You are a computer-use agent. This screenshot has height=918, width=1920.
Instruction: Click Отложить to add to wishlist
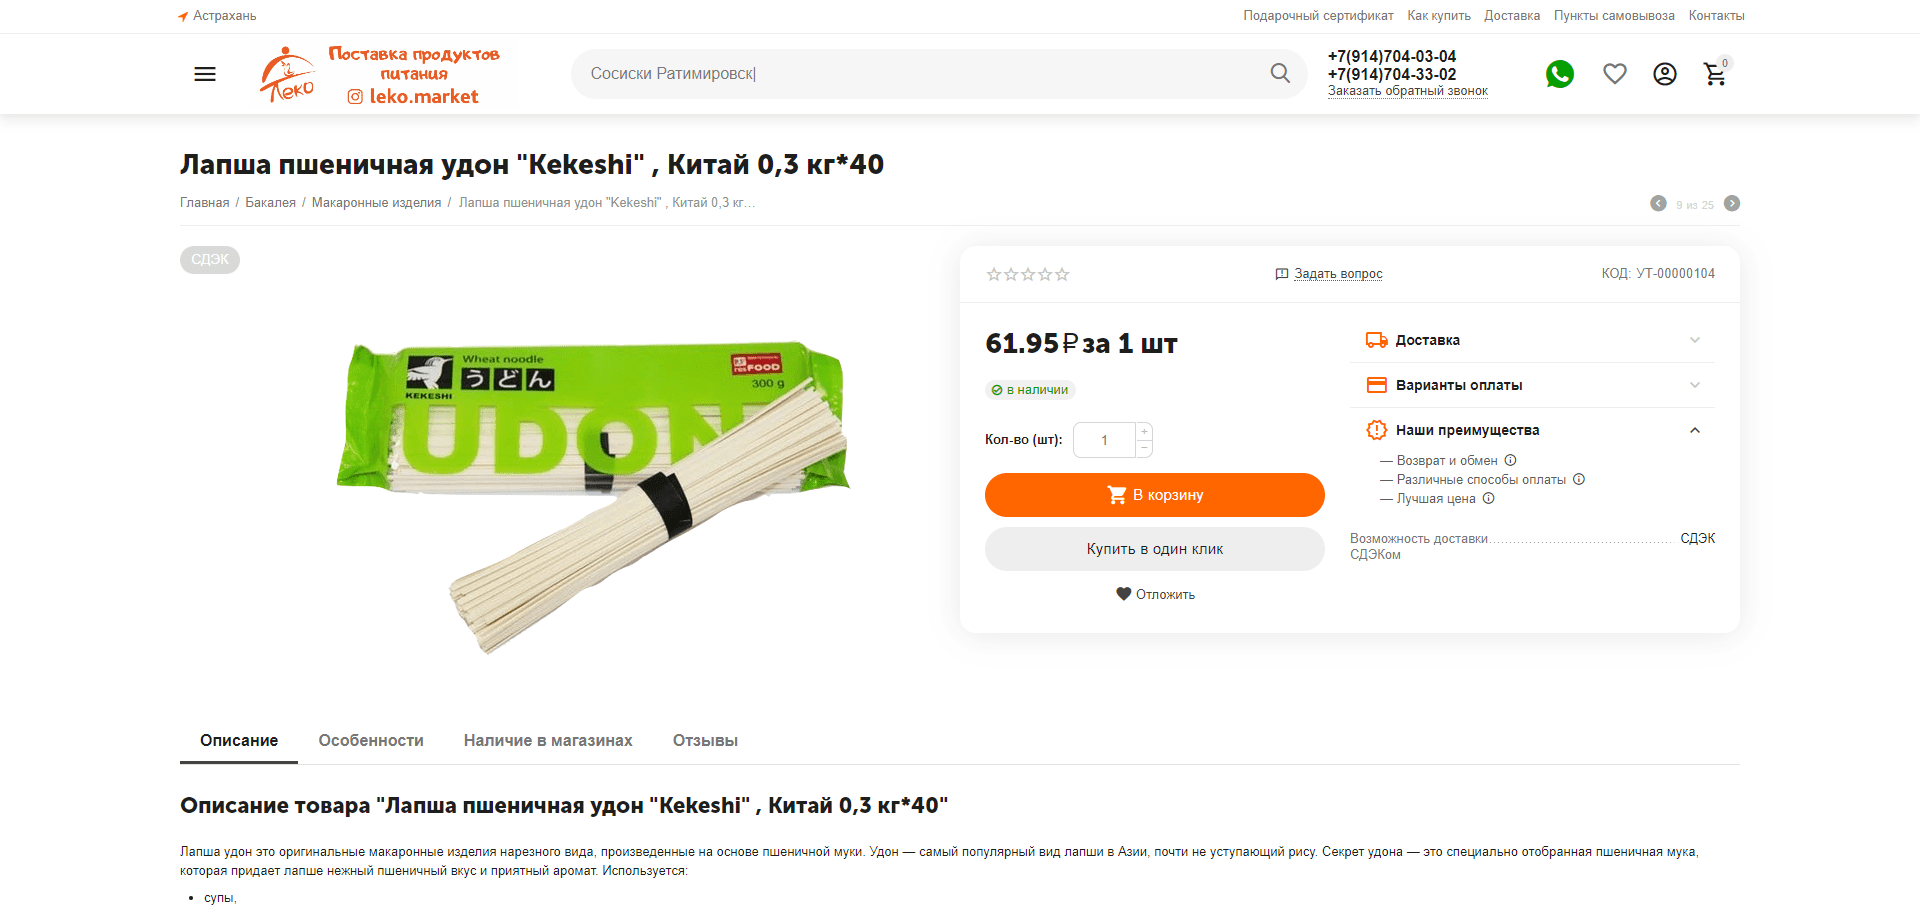(1155, 594)
